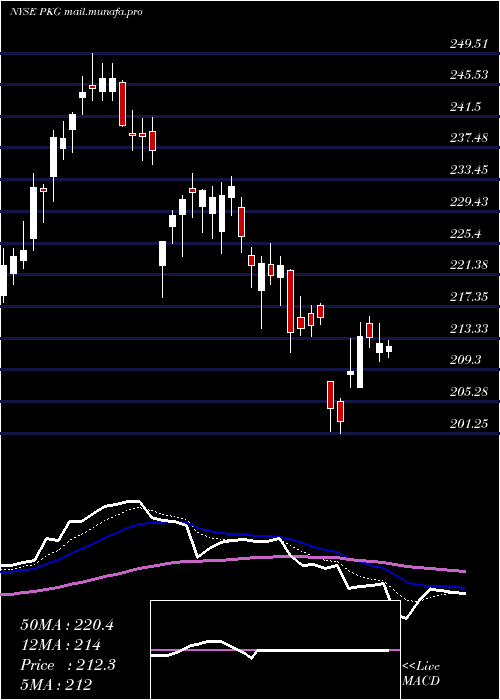500x700 pixels.
Task: Click the 233.45 price level label
Action: pyautogui.click(x=468, y=170)
